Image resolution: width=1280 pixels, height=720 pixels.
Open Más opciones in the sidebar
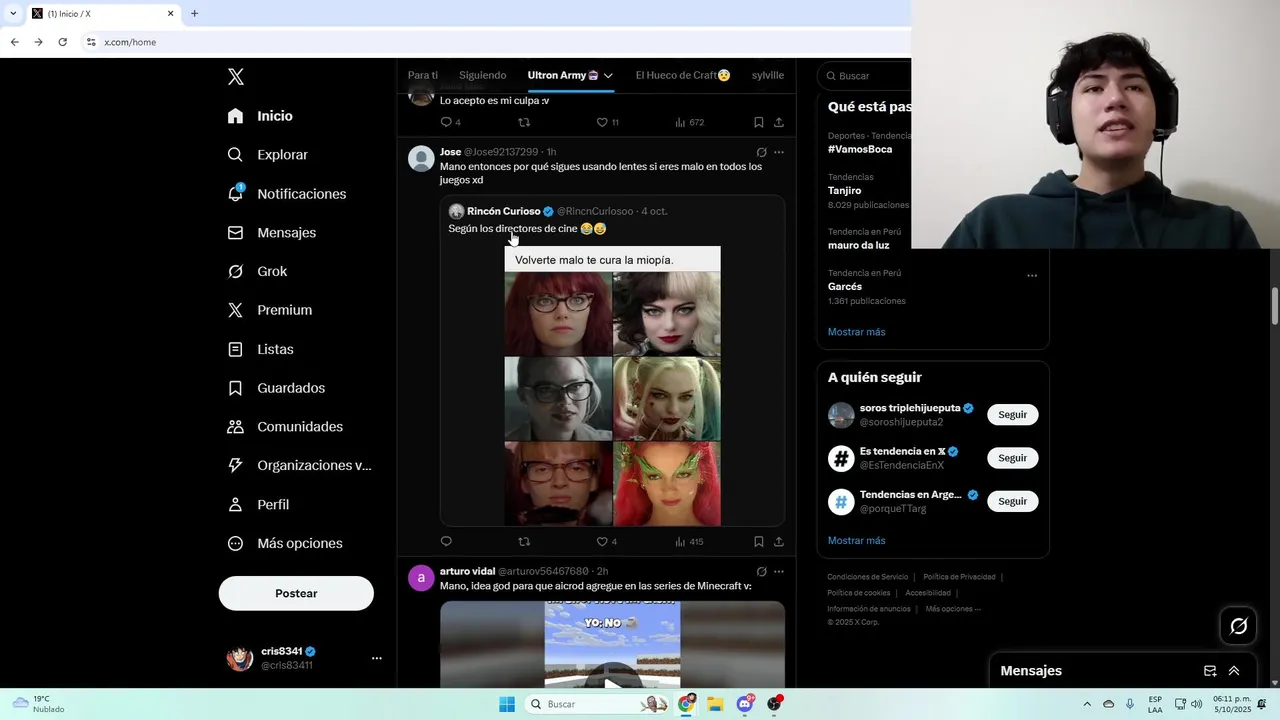click(x=285, y=544)
